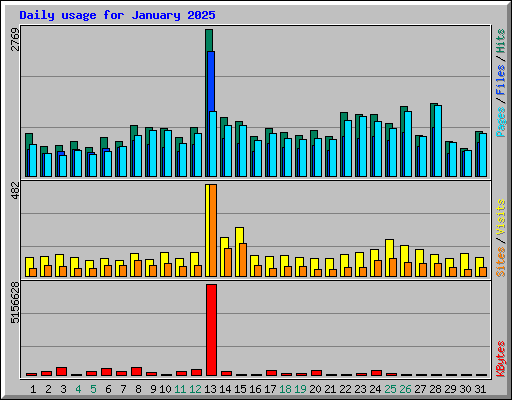Click day 4 weekend label
This screenshot has width=512, height=400.
[x=78, y=389]
